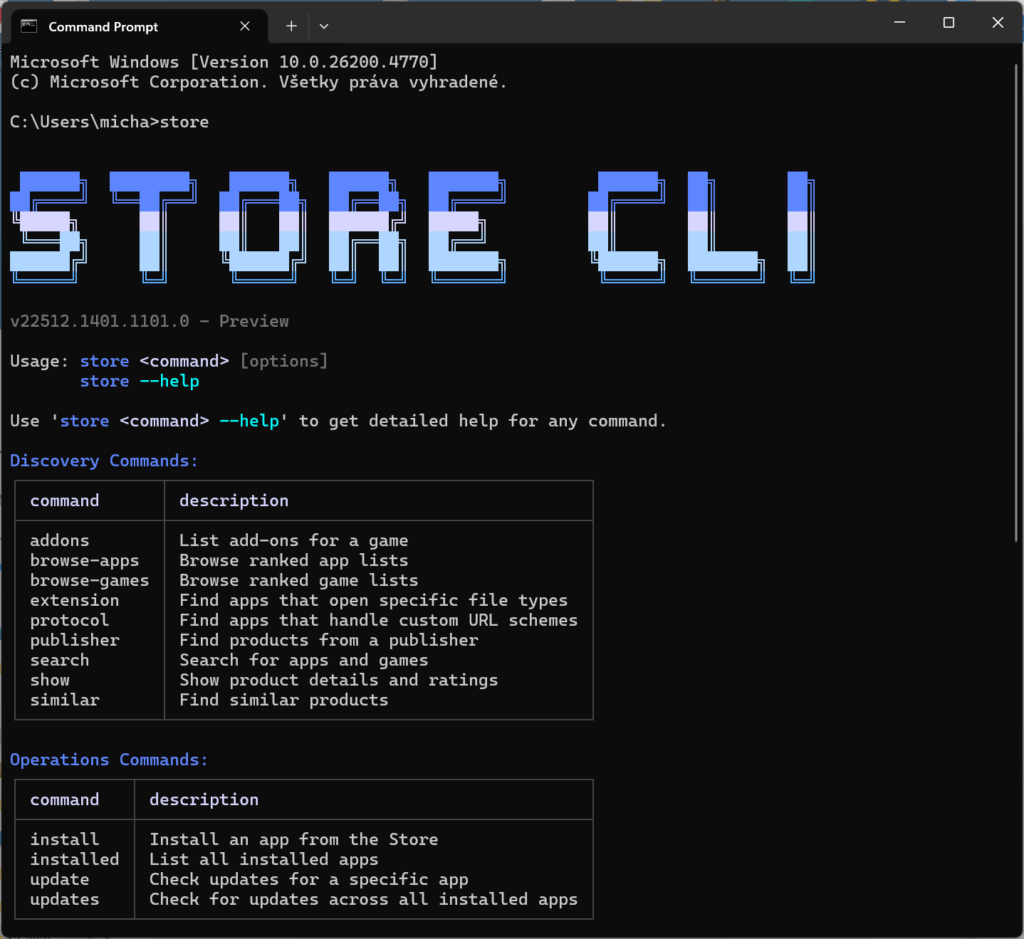Click the '--help' highlighted text in the Usage line
Image resolution: width=1024 pixels, height=939 pixels.
pyautogui.click(x=169, y=381)
